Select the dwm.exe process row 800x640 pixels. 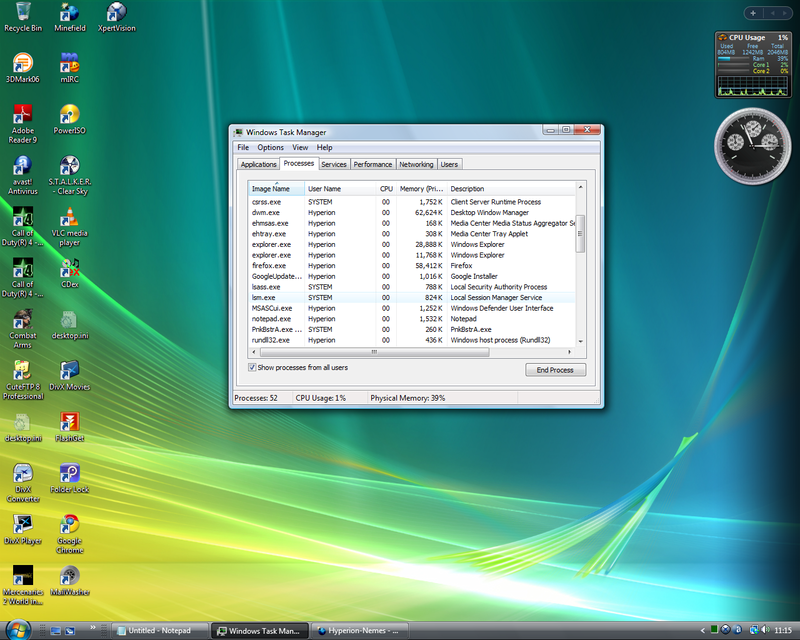pos(412,213)
